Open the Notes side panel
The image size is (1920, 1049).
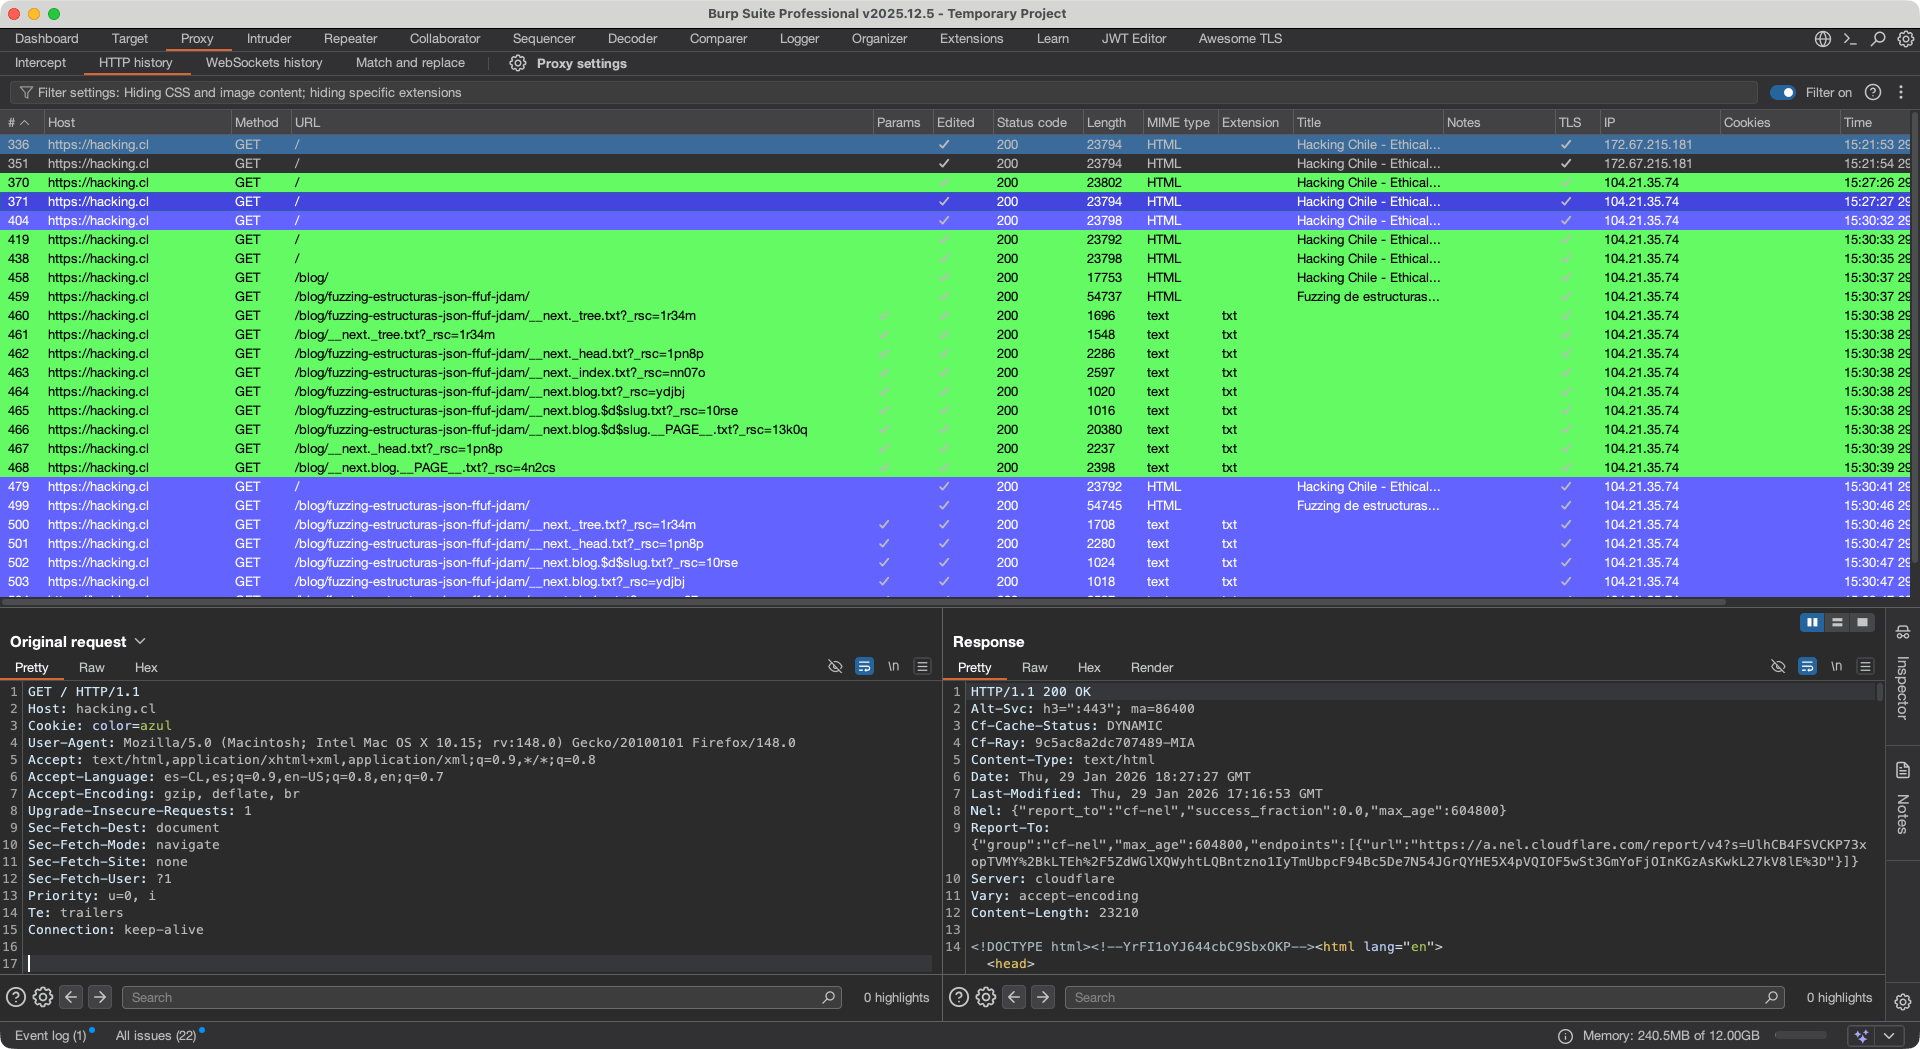pyautogui.click(x=1902, y=800)
